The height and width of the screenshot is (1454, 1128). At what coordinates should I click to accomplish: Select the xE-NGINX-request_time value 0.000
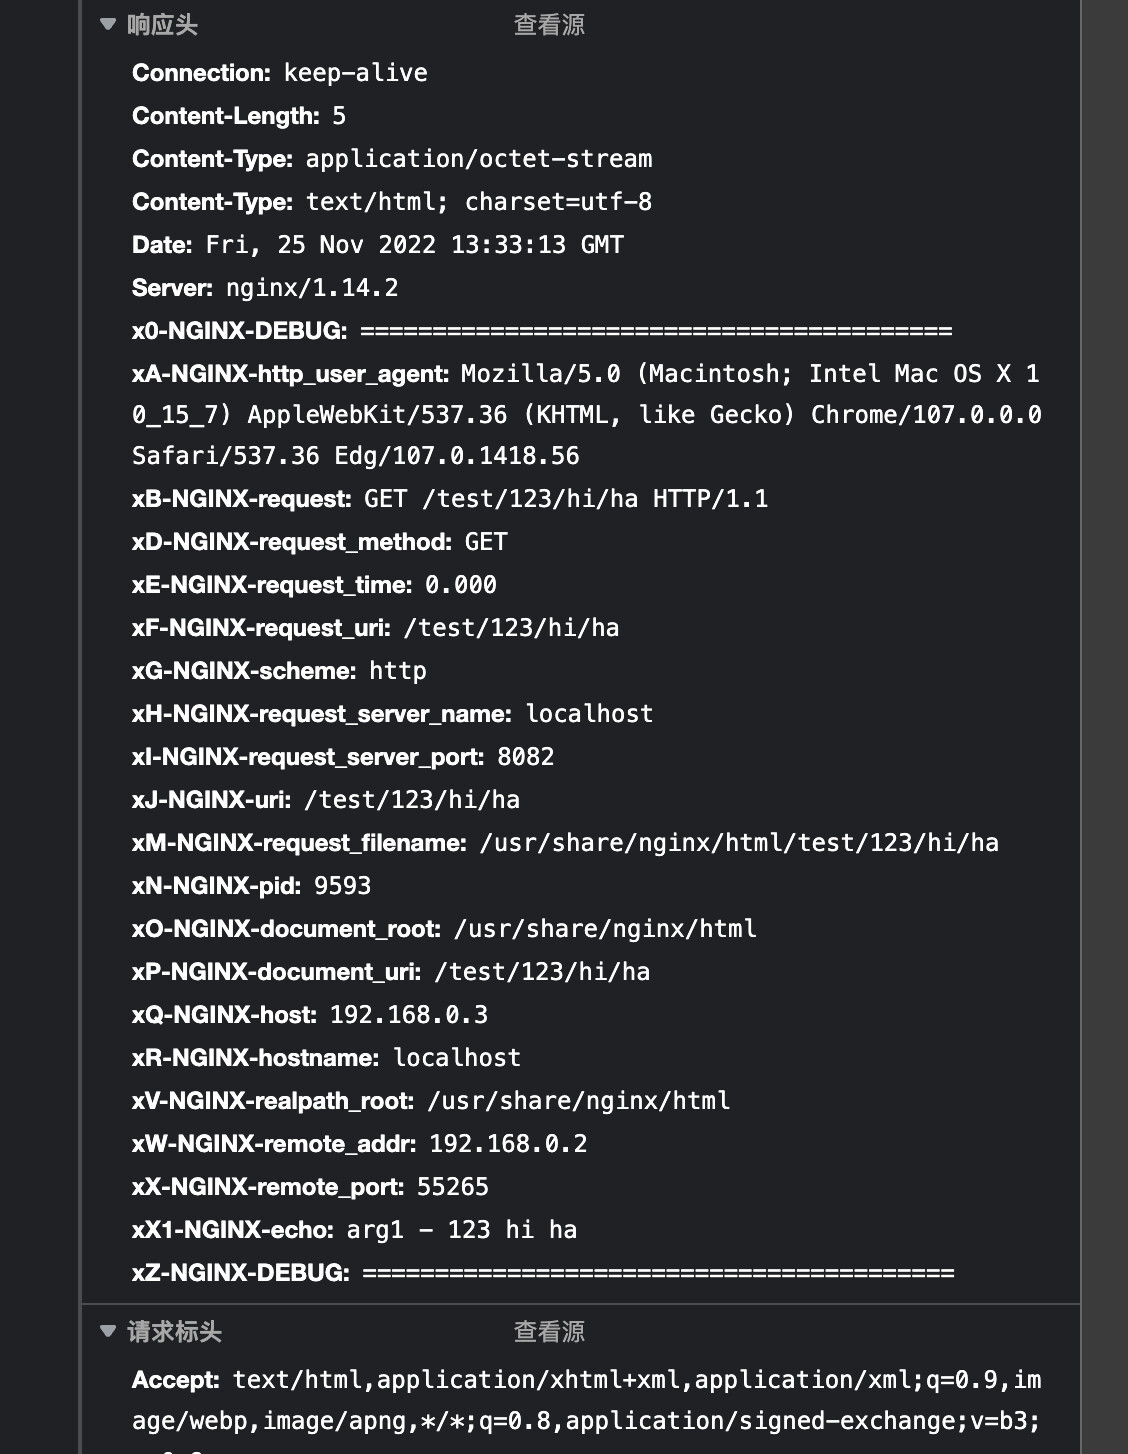(x=461, y=585)
